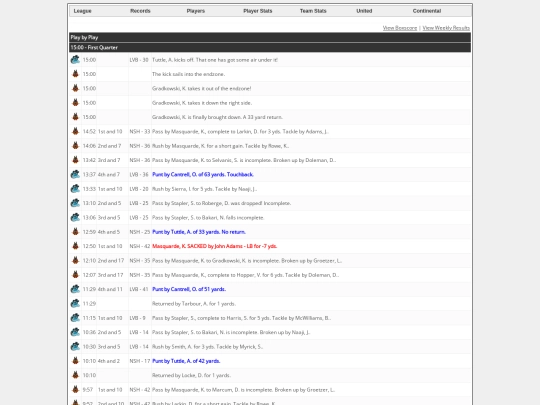Screen dimensions: 540x405
Task: Click the 'Play by Play' header bar
Action: (270, 37)
